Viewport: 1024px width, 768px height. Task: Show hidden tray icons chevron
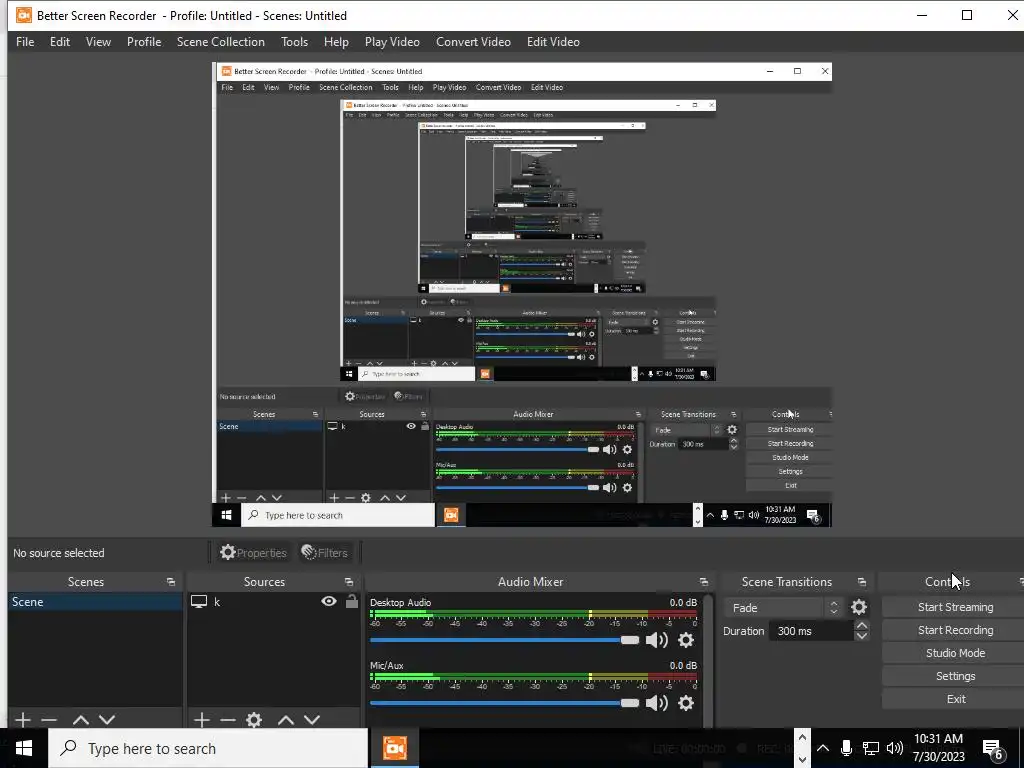[823, 748]
